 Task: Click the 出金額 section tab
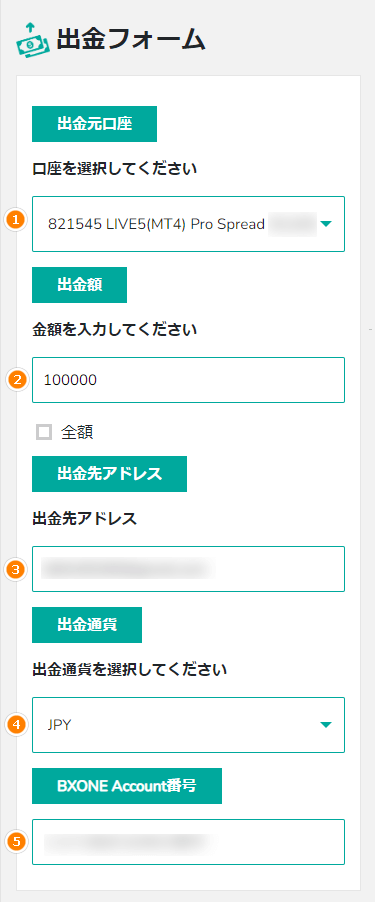click(79, 285)
